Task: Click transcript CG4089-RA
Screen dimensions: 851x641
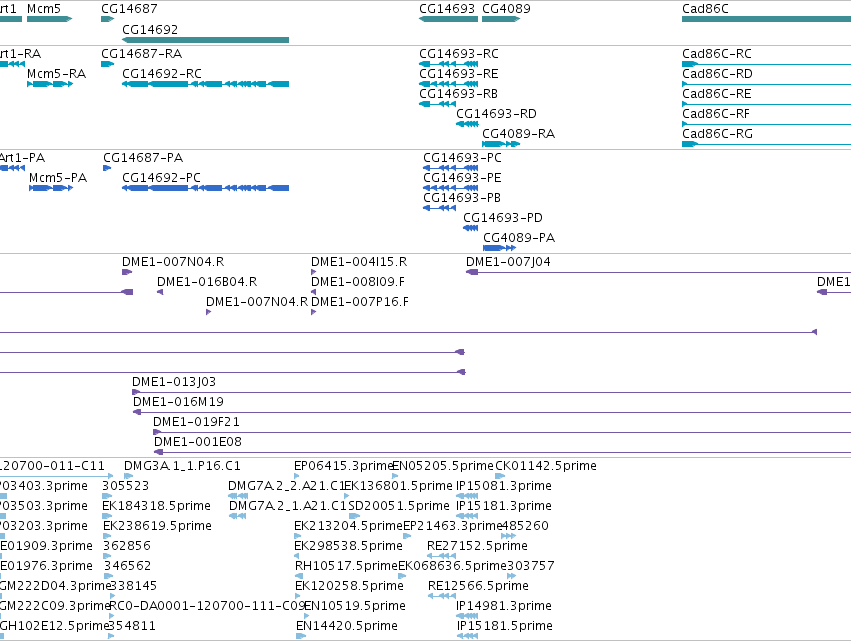Action: (501, 144)
